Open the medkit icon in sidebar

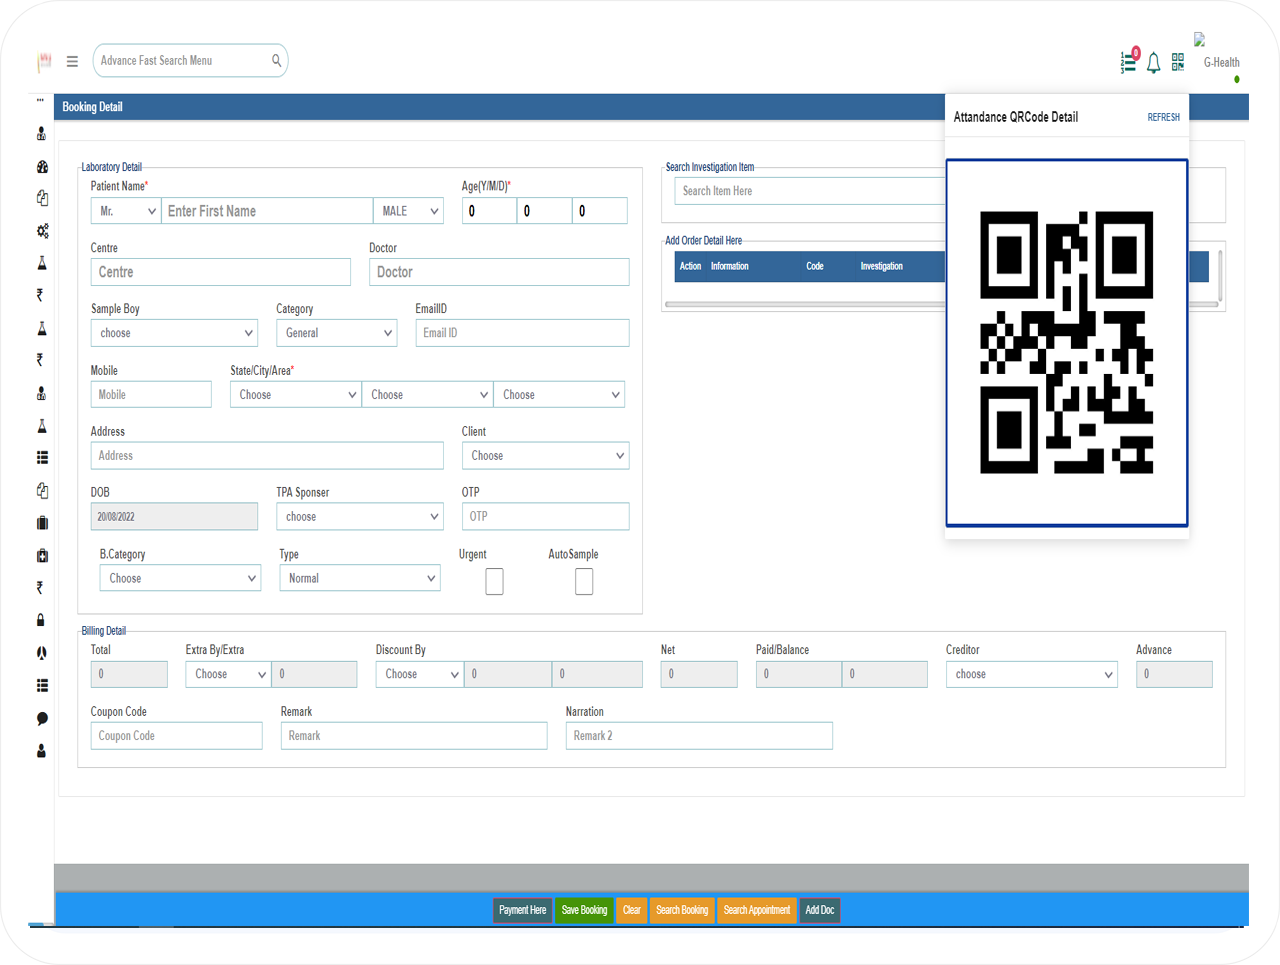pyautogui.click(x=42, y=555)
